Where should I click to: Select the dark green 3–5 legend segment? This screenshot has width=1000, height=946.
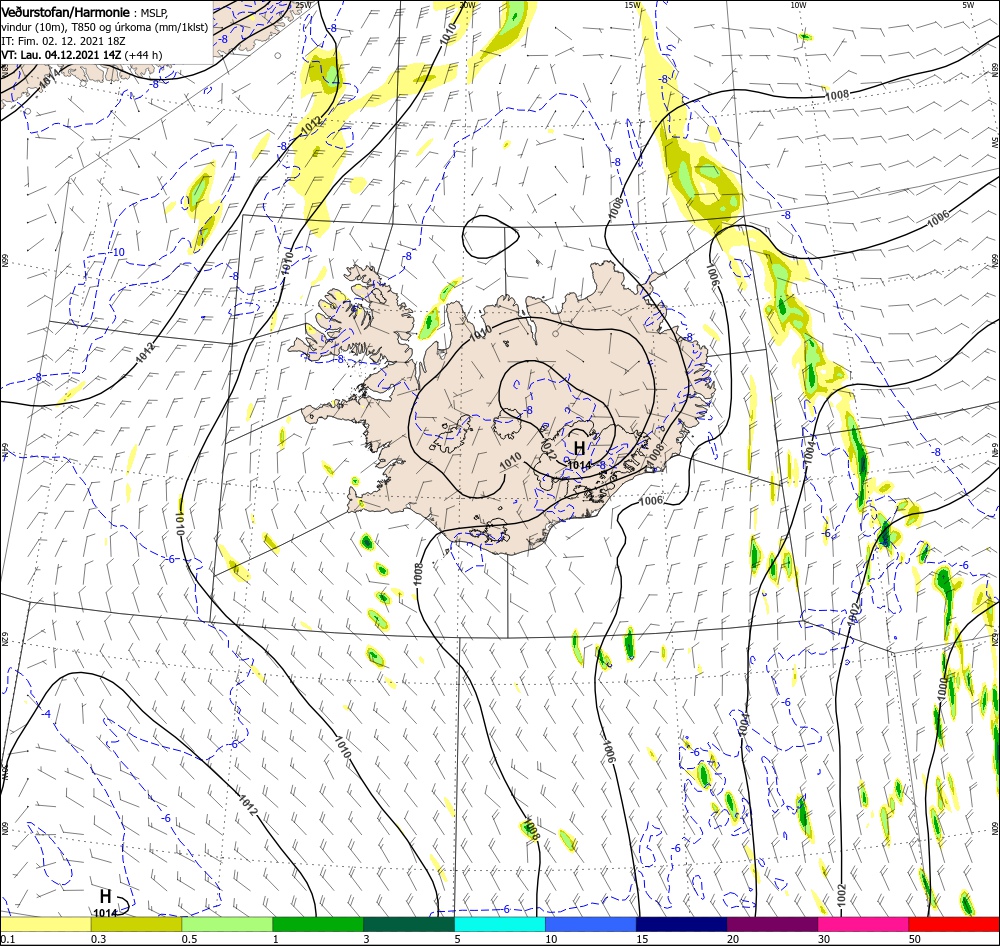click(409, 924)
